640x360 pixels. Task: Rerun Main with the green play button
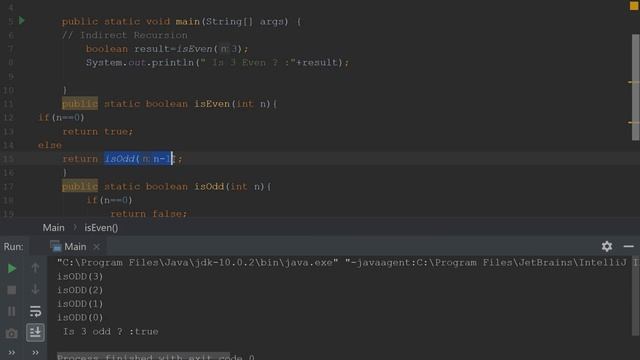[x=12, y=268]
